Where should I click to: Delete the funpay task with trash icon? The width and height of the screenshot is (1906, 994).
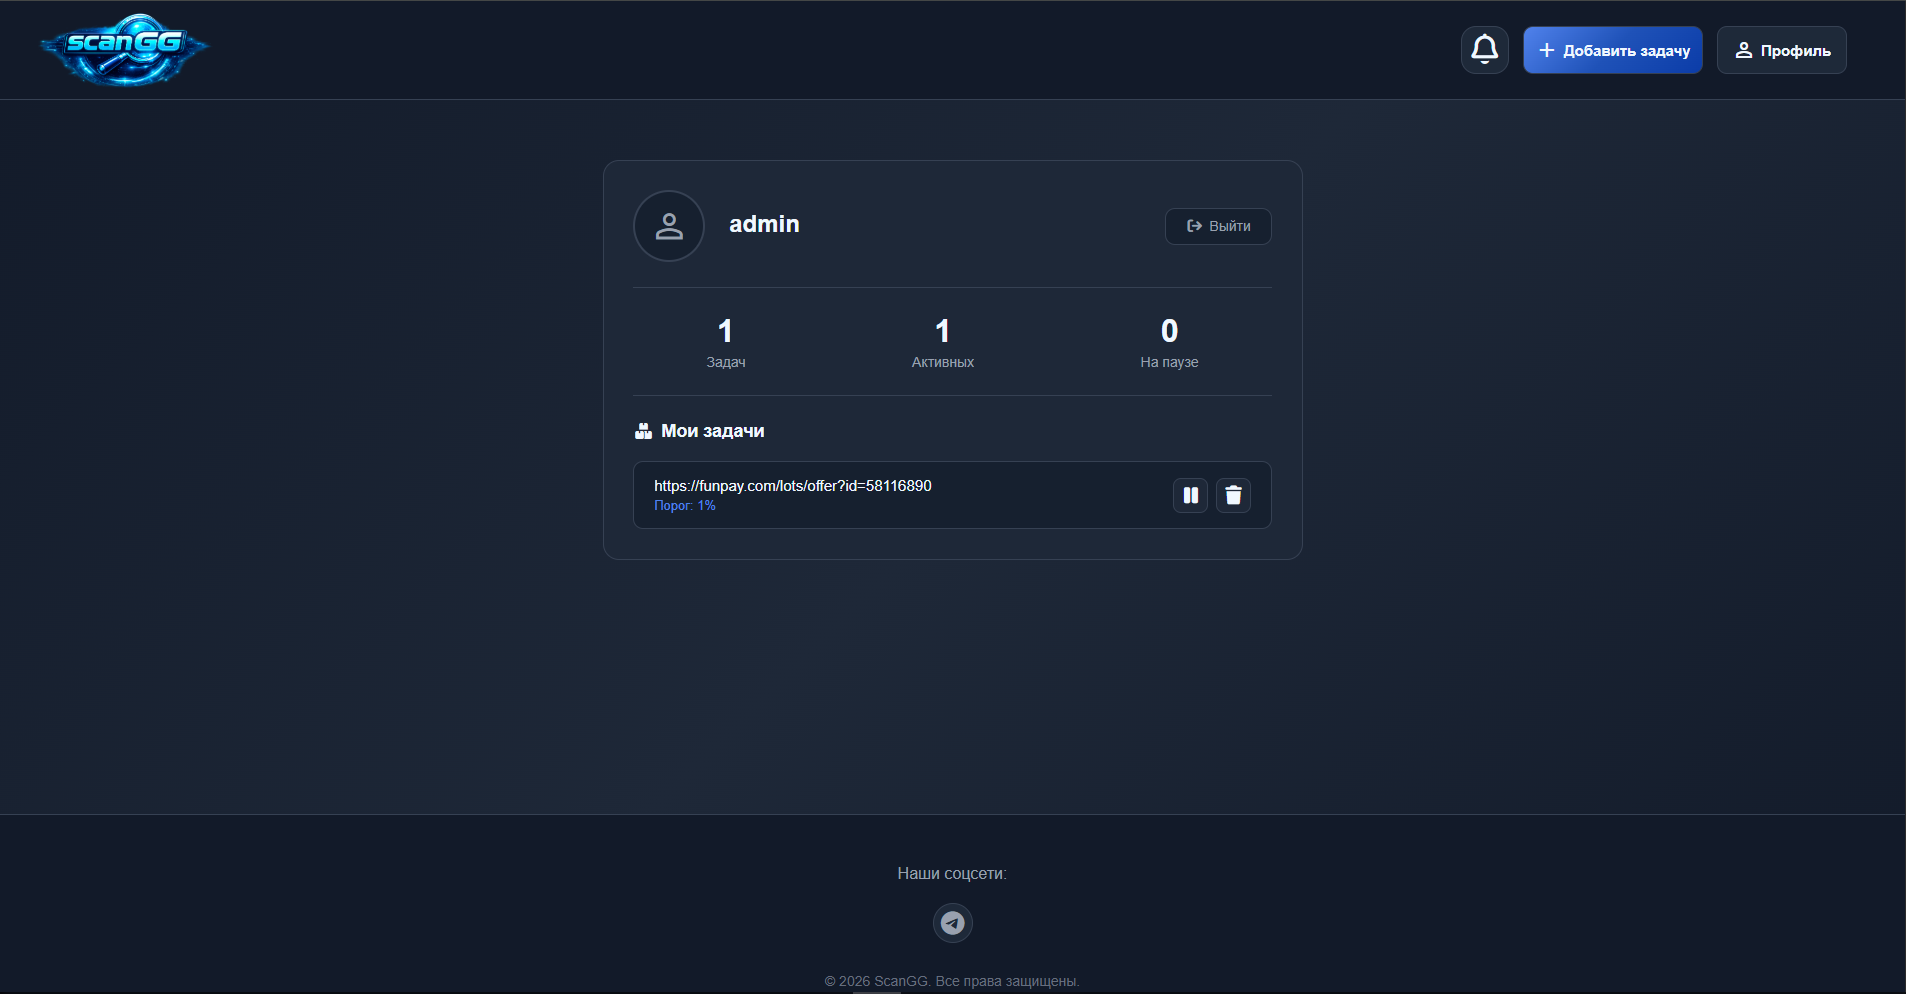click(1233, 495)
